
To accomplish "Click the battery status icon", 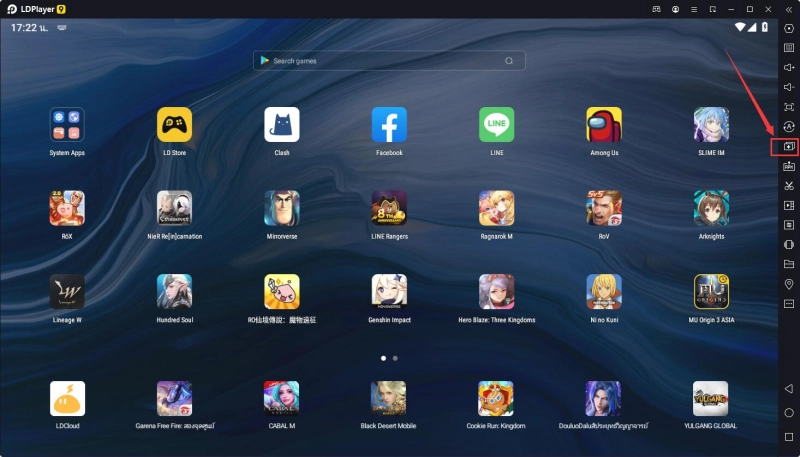I will click(765, 27).
